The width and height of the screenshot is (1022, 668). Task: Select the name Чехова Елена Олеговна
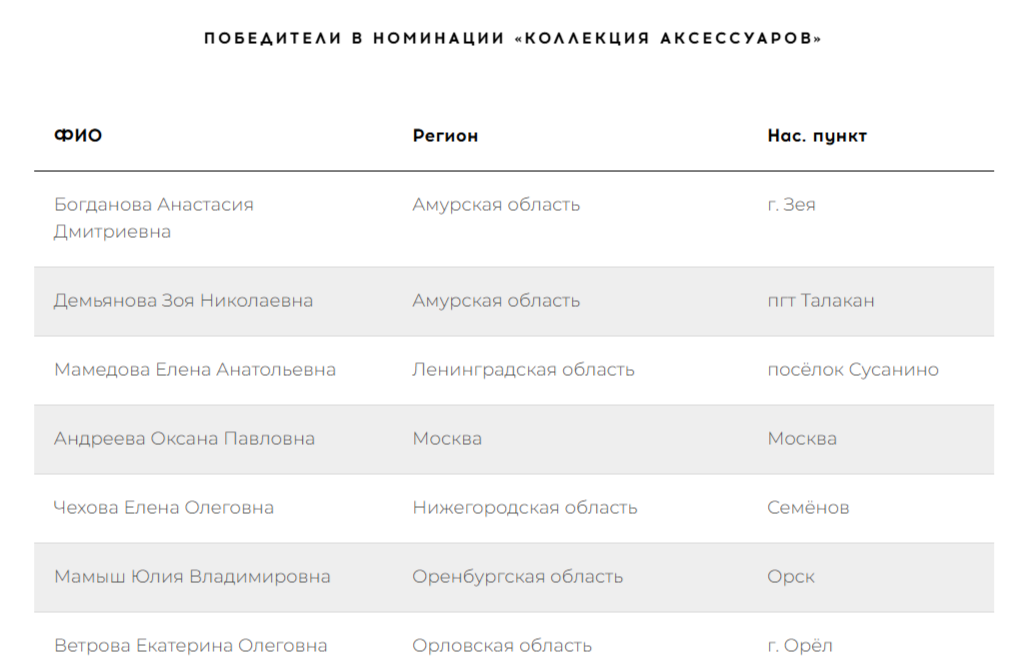coord(164,508)
